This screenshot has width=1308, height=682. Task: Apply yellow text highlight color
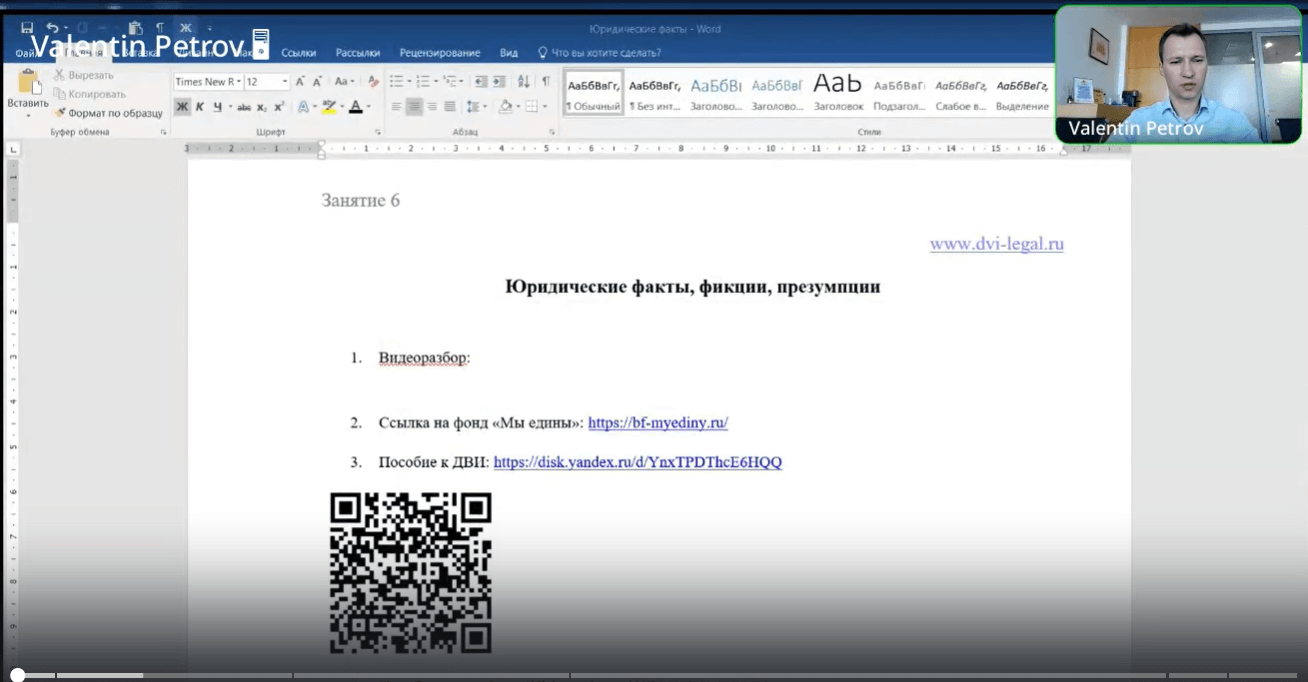330,106
